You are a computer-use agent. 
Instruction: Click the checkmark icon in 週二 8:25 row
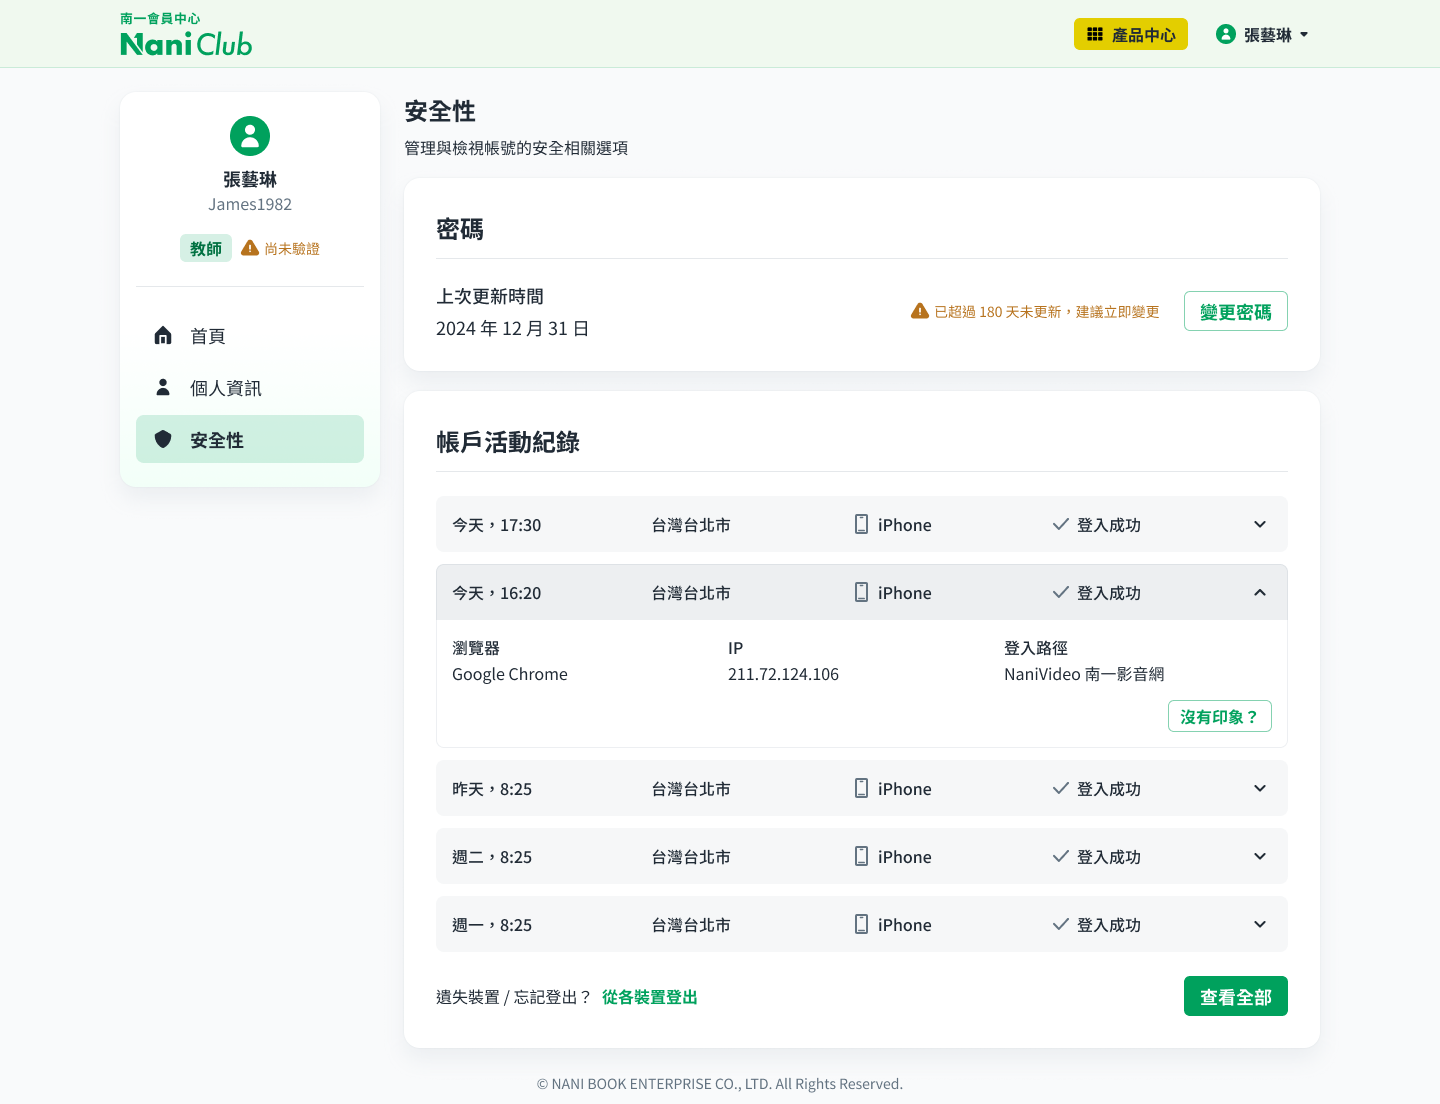(1061, 856)
